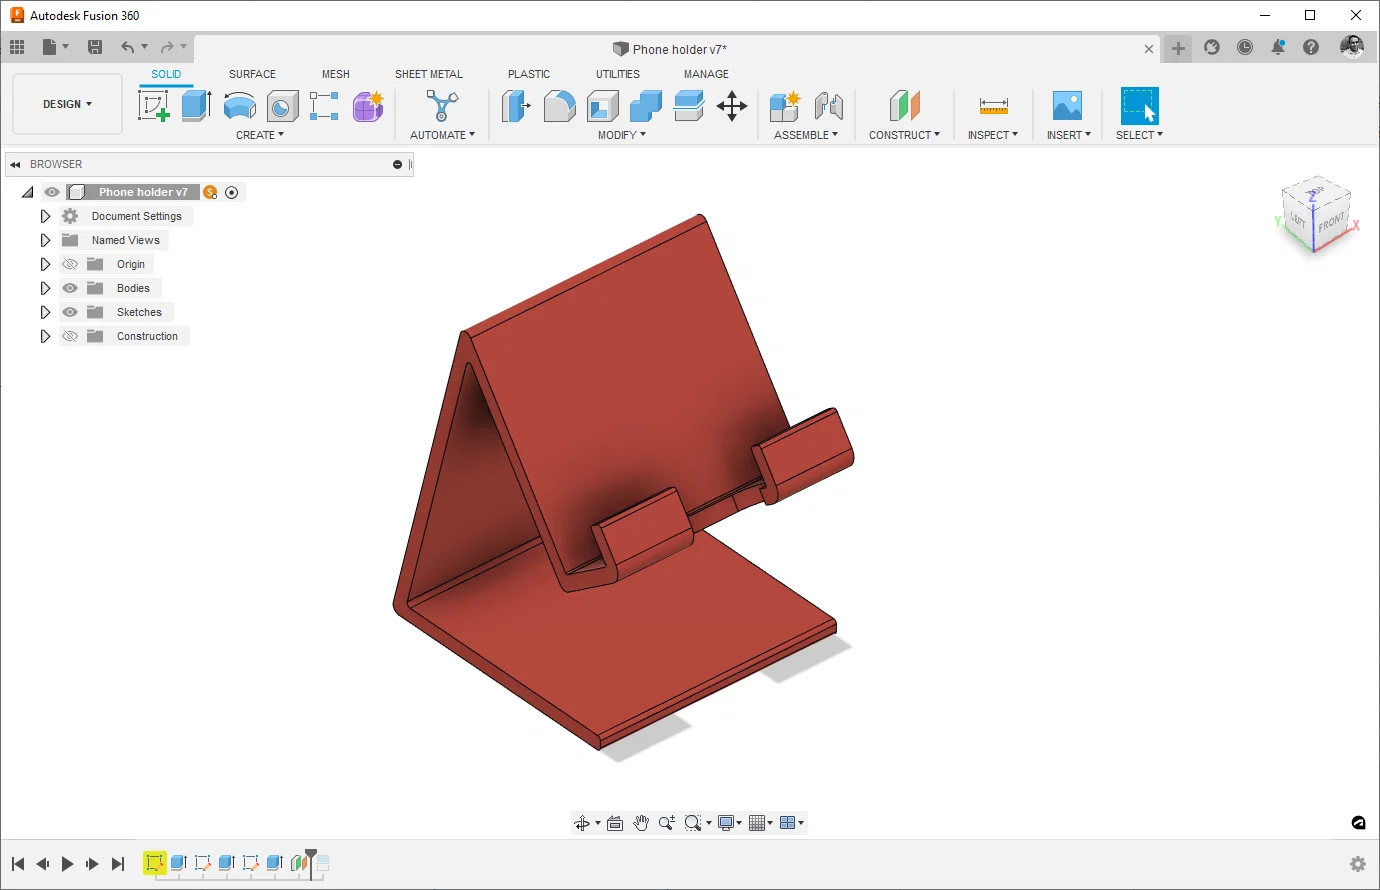
Task: Hide the Sketches folder
Action: tap(70, 312)
